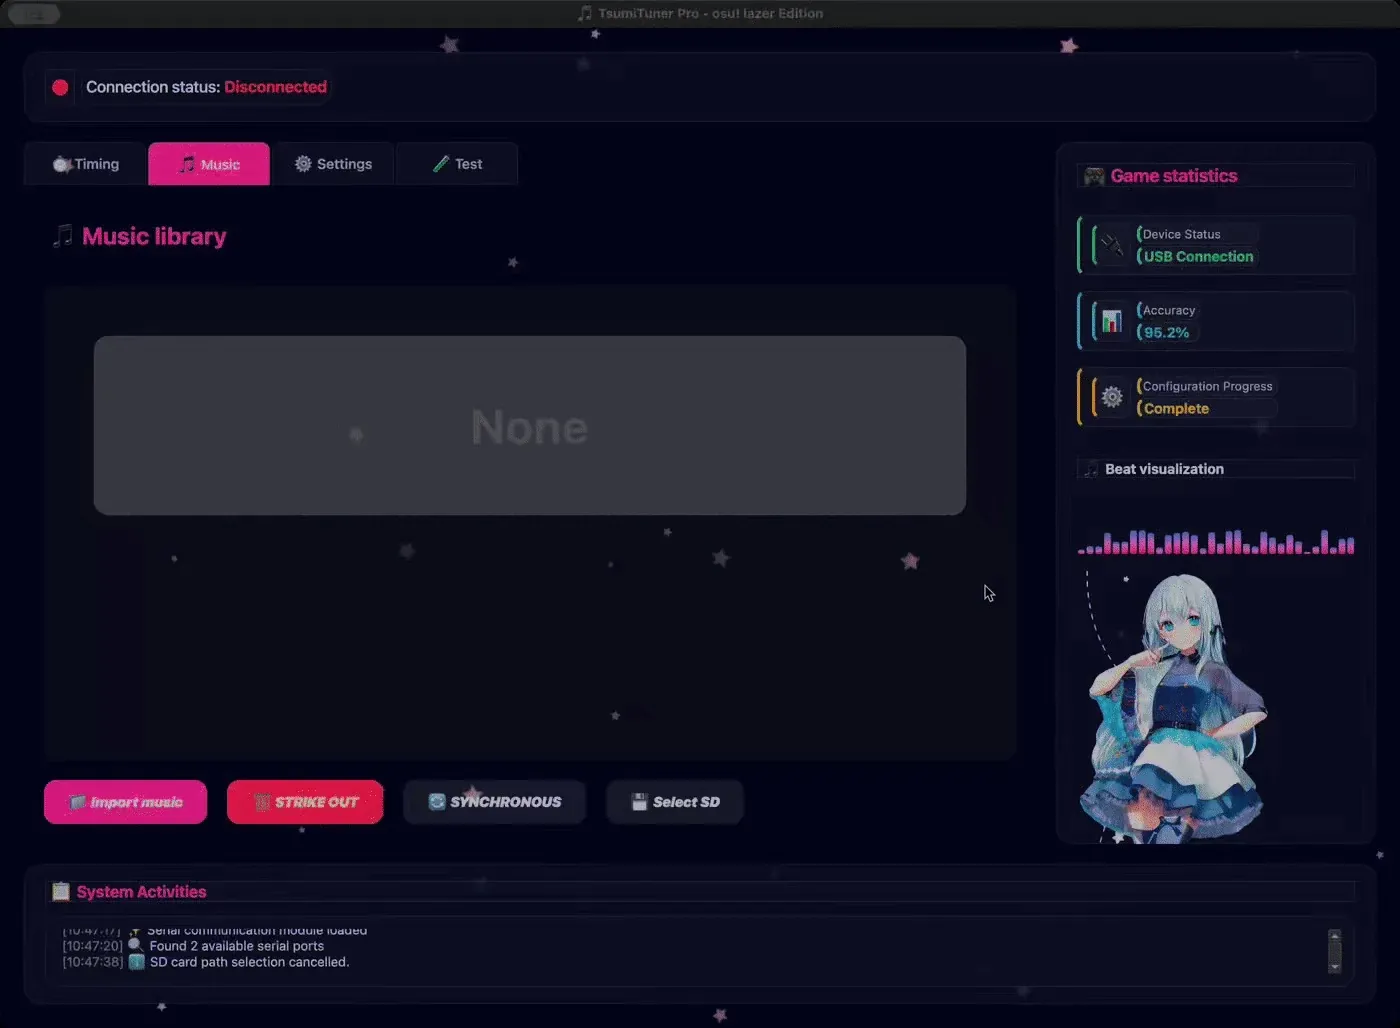Choose the Select SD button
The image size is (1400, 1028).
(675, 802)
